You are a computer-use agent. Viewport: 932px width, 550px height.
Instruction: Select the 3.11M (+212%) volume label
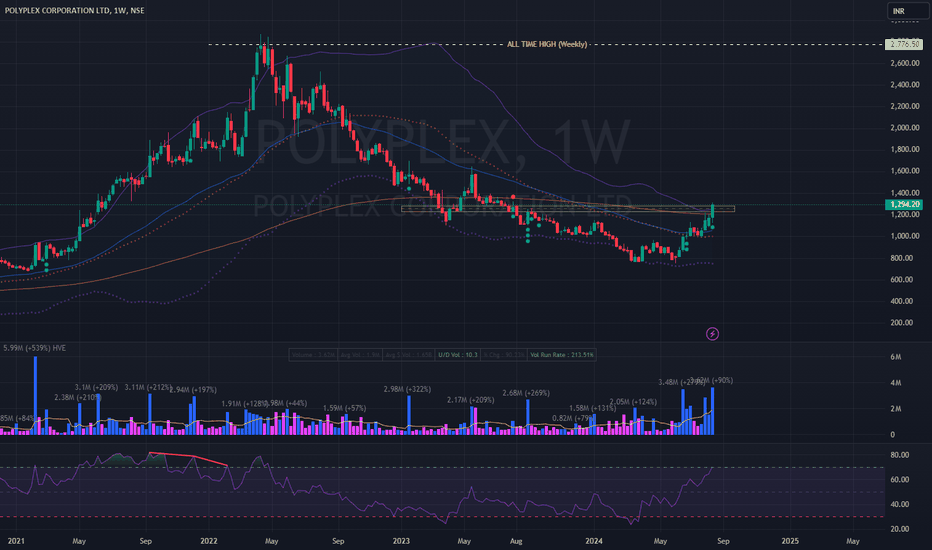point(148,387)
